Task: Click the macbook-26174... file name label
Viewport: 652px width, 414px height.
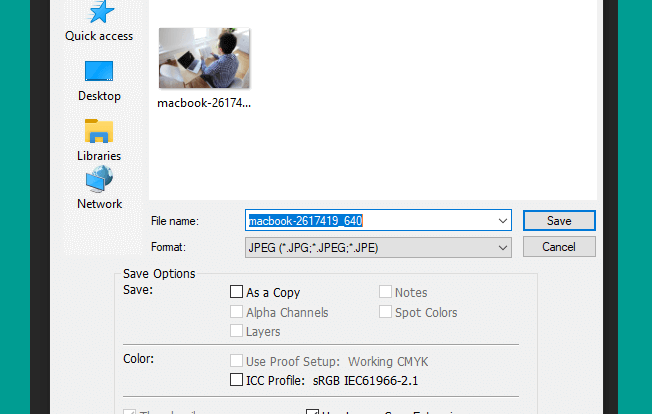Action: click(204, 103)
